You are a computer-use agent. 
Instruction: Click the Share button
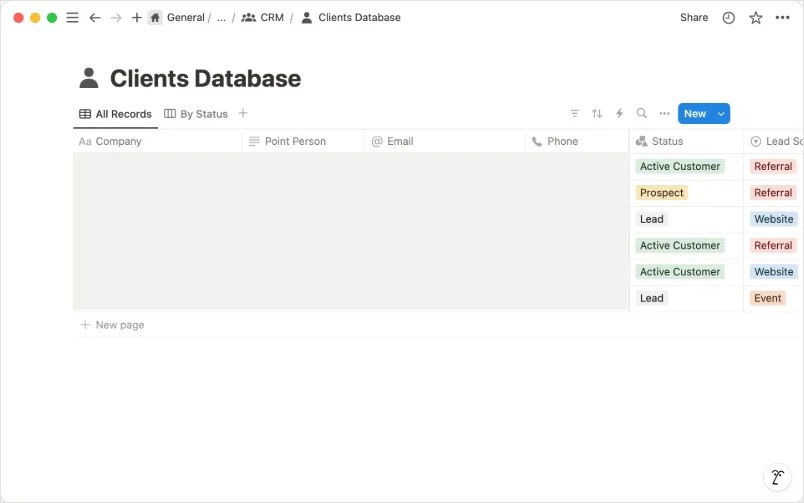pyautogui.click(x=694, y=17)
